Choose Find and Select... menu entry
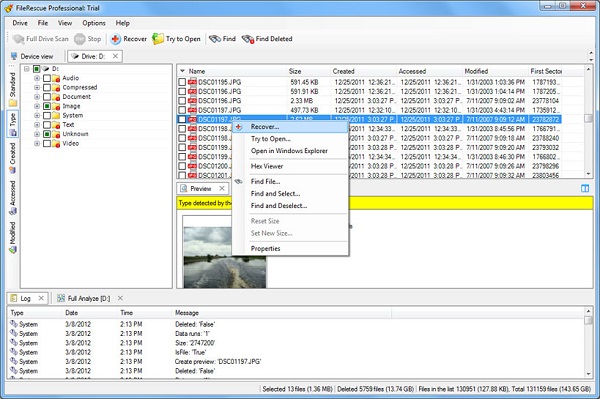 pyautogui.click(x=290, y=194)
